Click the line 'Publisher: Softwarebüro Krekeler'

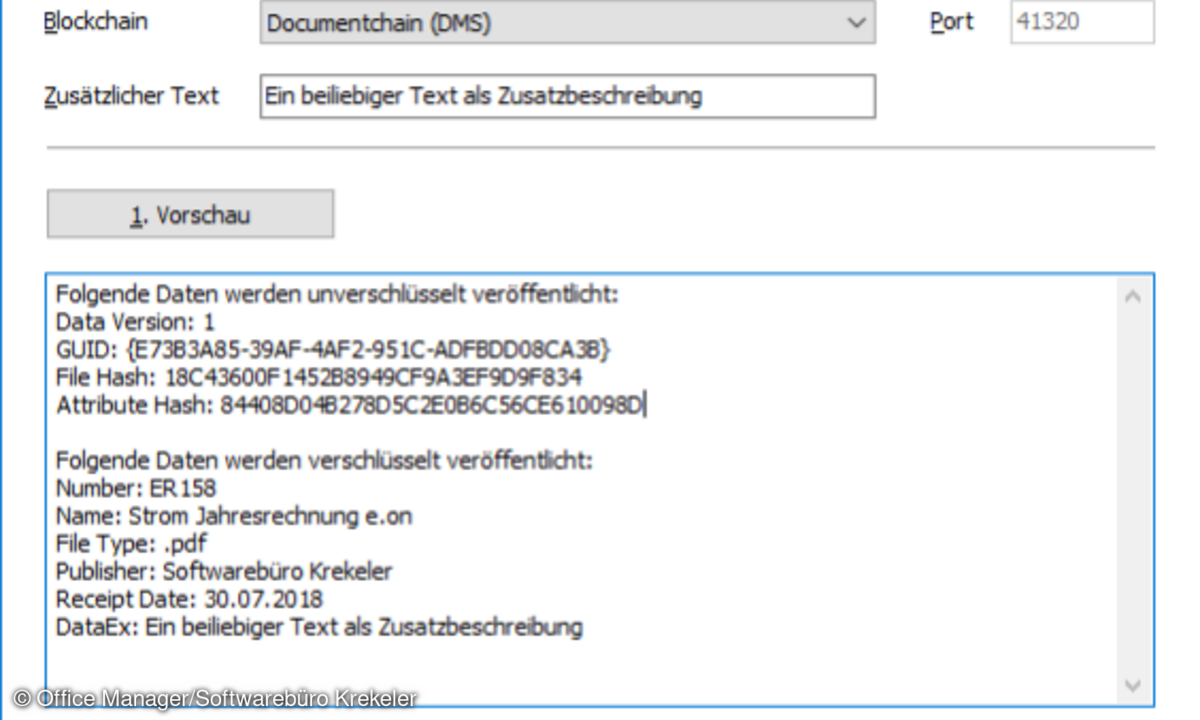pyautogui.click(x=224, y=572)
